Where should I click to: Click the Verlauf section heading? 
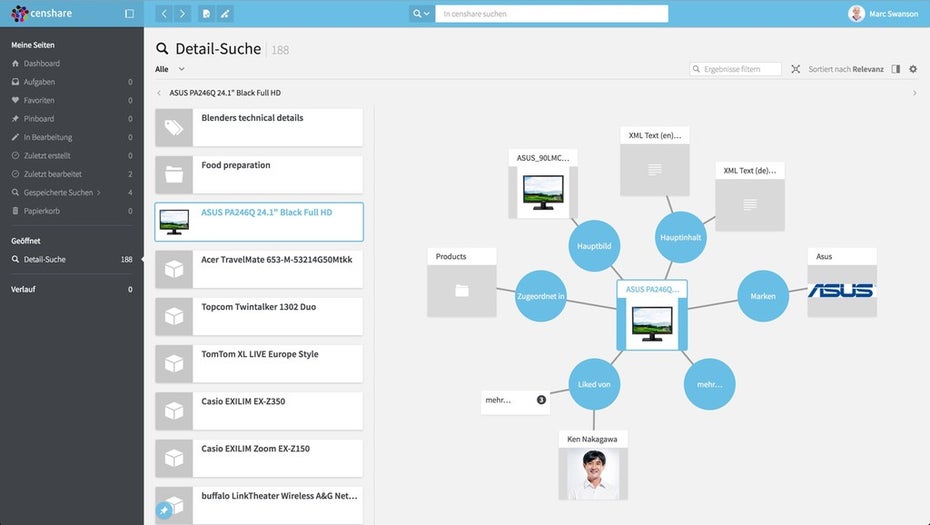click(24, 289)
